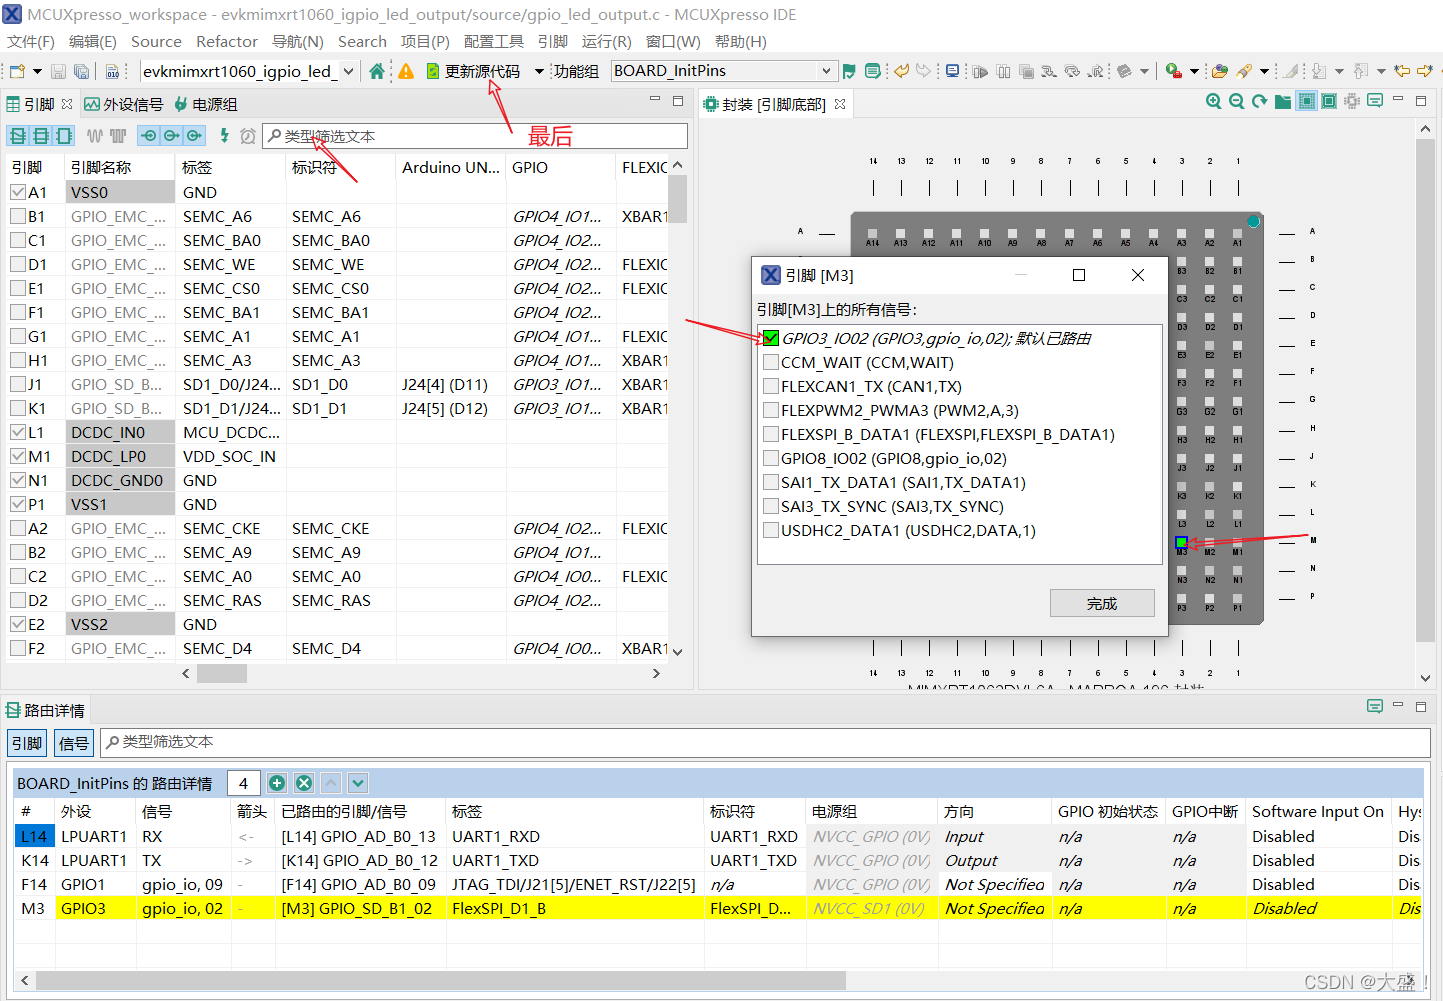Open the 帮助(H) Help menu
The width and height of the screenshot is (1443, 1001).
(x=741, y=42)
